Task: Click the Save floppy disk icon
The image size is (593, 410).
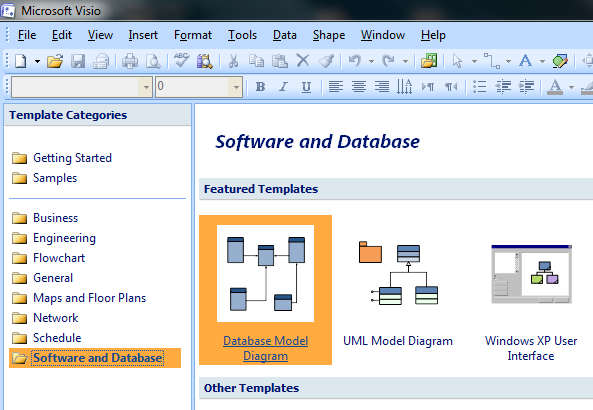Action: [78, 61]
